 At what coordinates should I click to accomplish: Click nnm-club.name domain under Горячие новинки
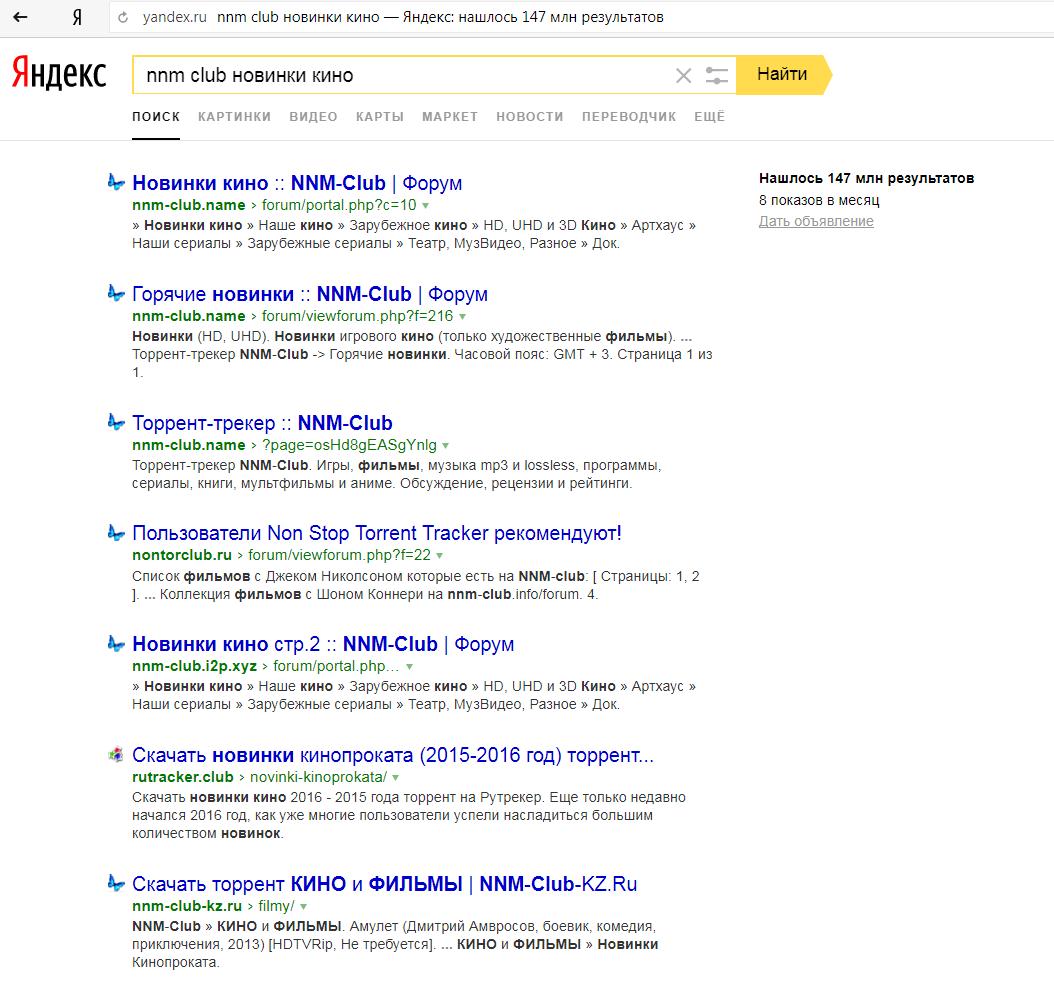(x=189, y=316)
